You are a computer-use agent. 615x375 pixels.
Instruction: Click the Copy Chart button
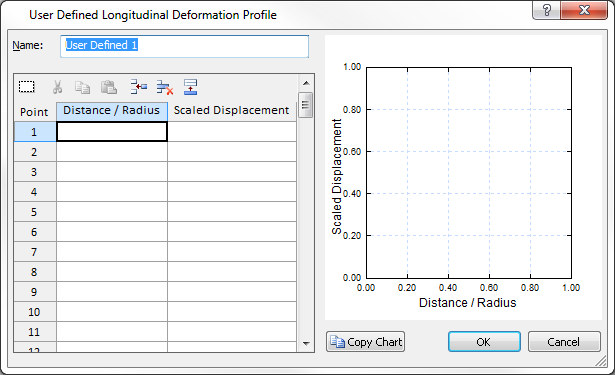tap(365, 342)
